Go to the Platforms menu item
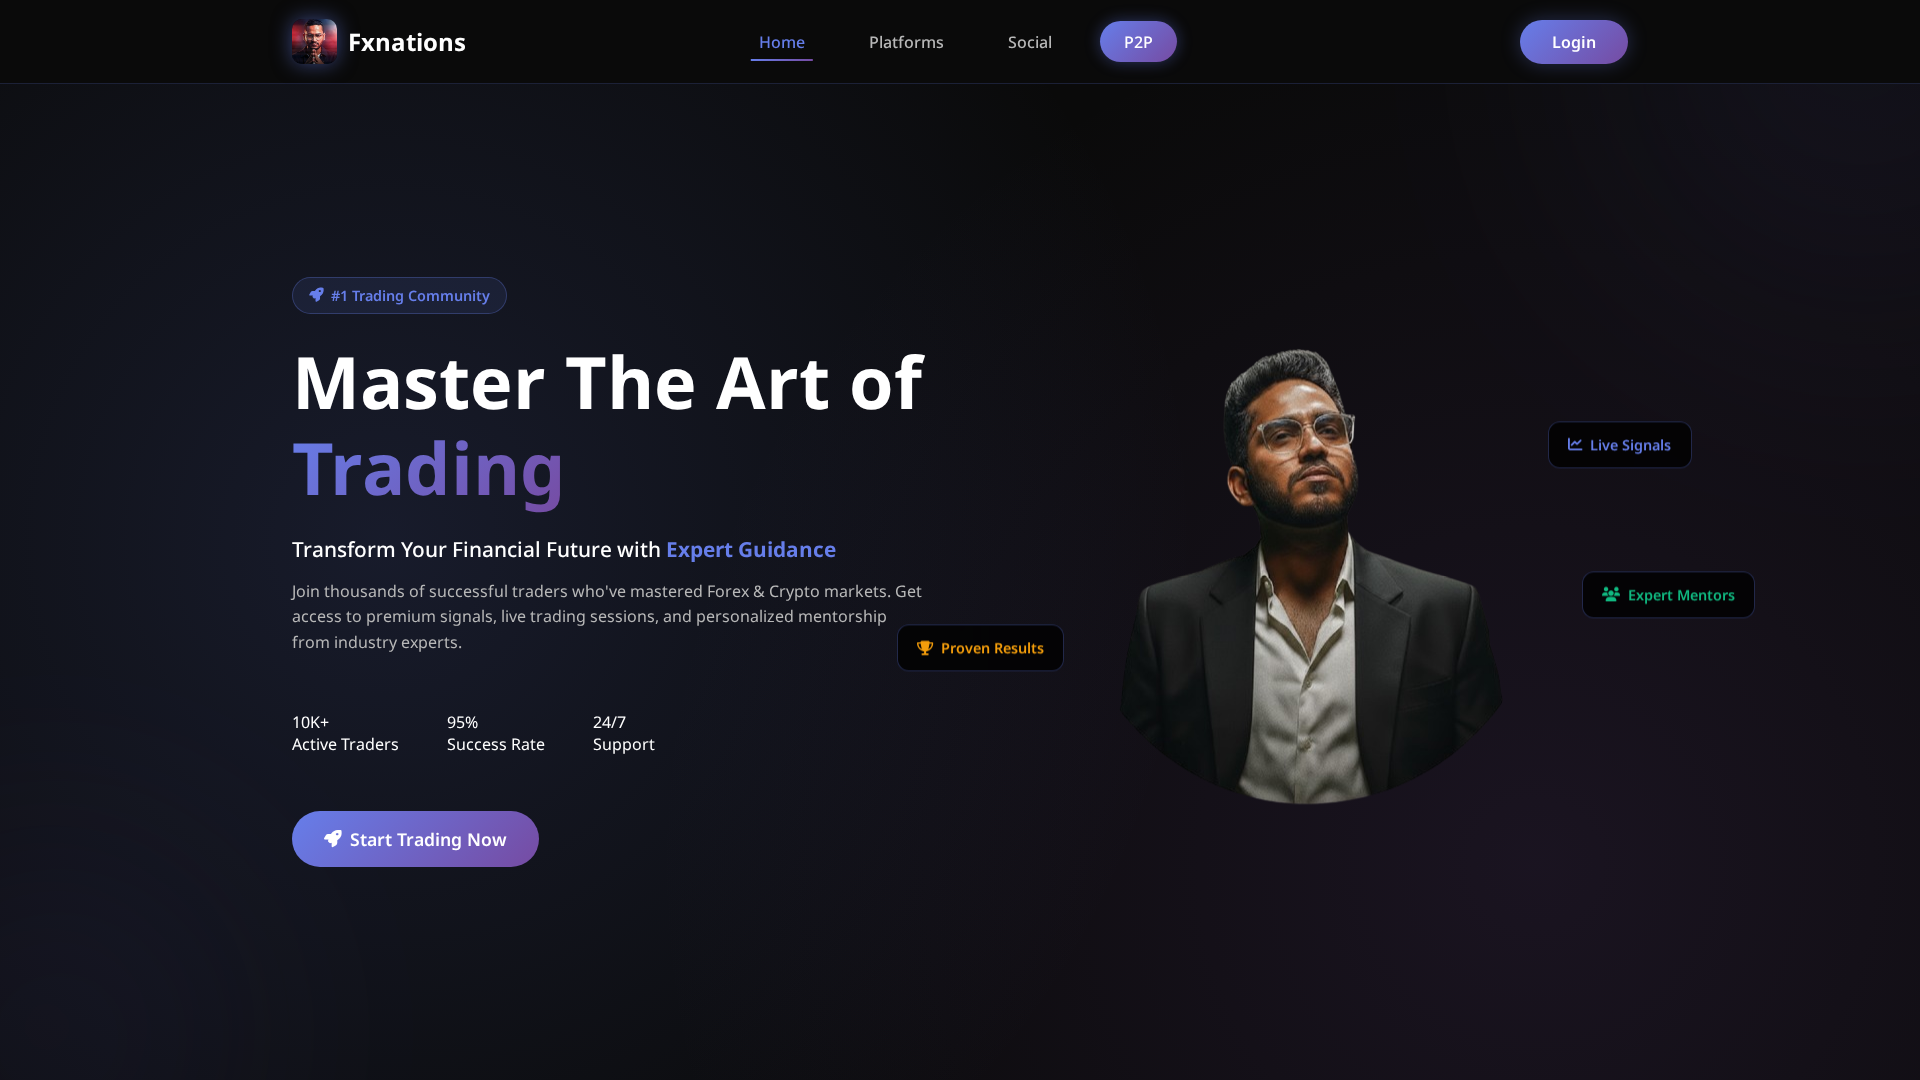Image resolution: width=1920 pixels, height=1080 pixels. 906,42
